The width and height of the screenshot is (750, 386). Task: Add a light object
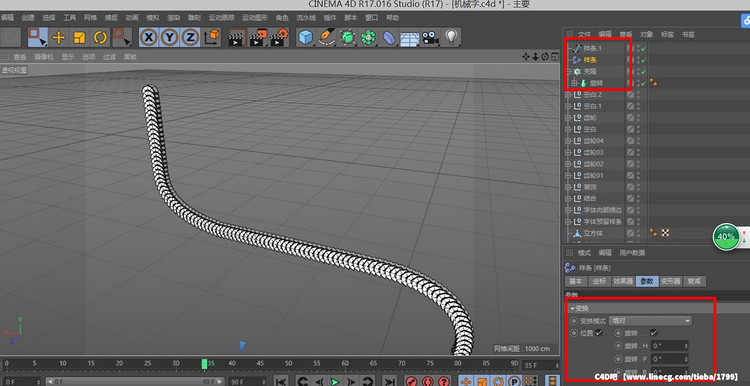[x=451, y=37]
